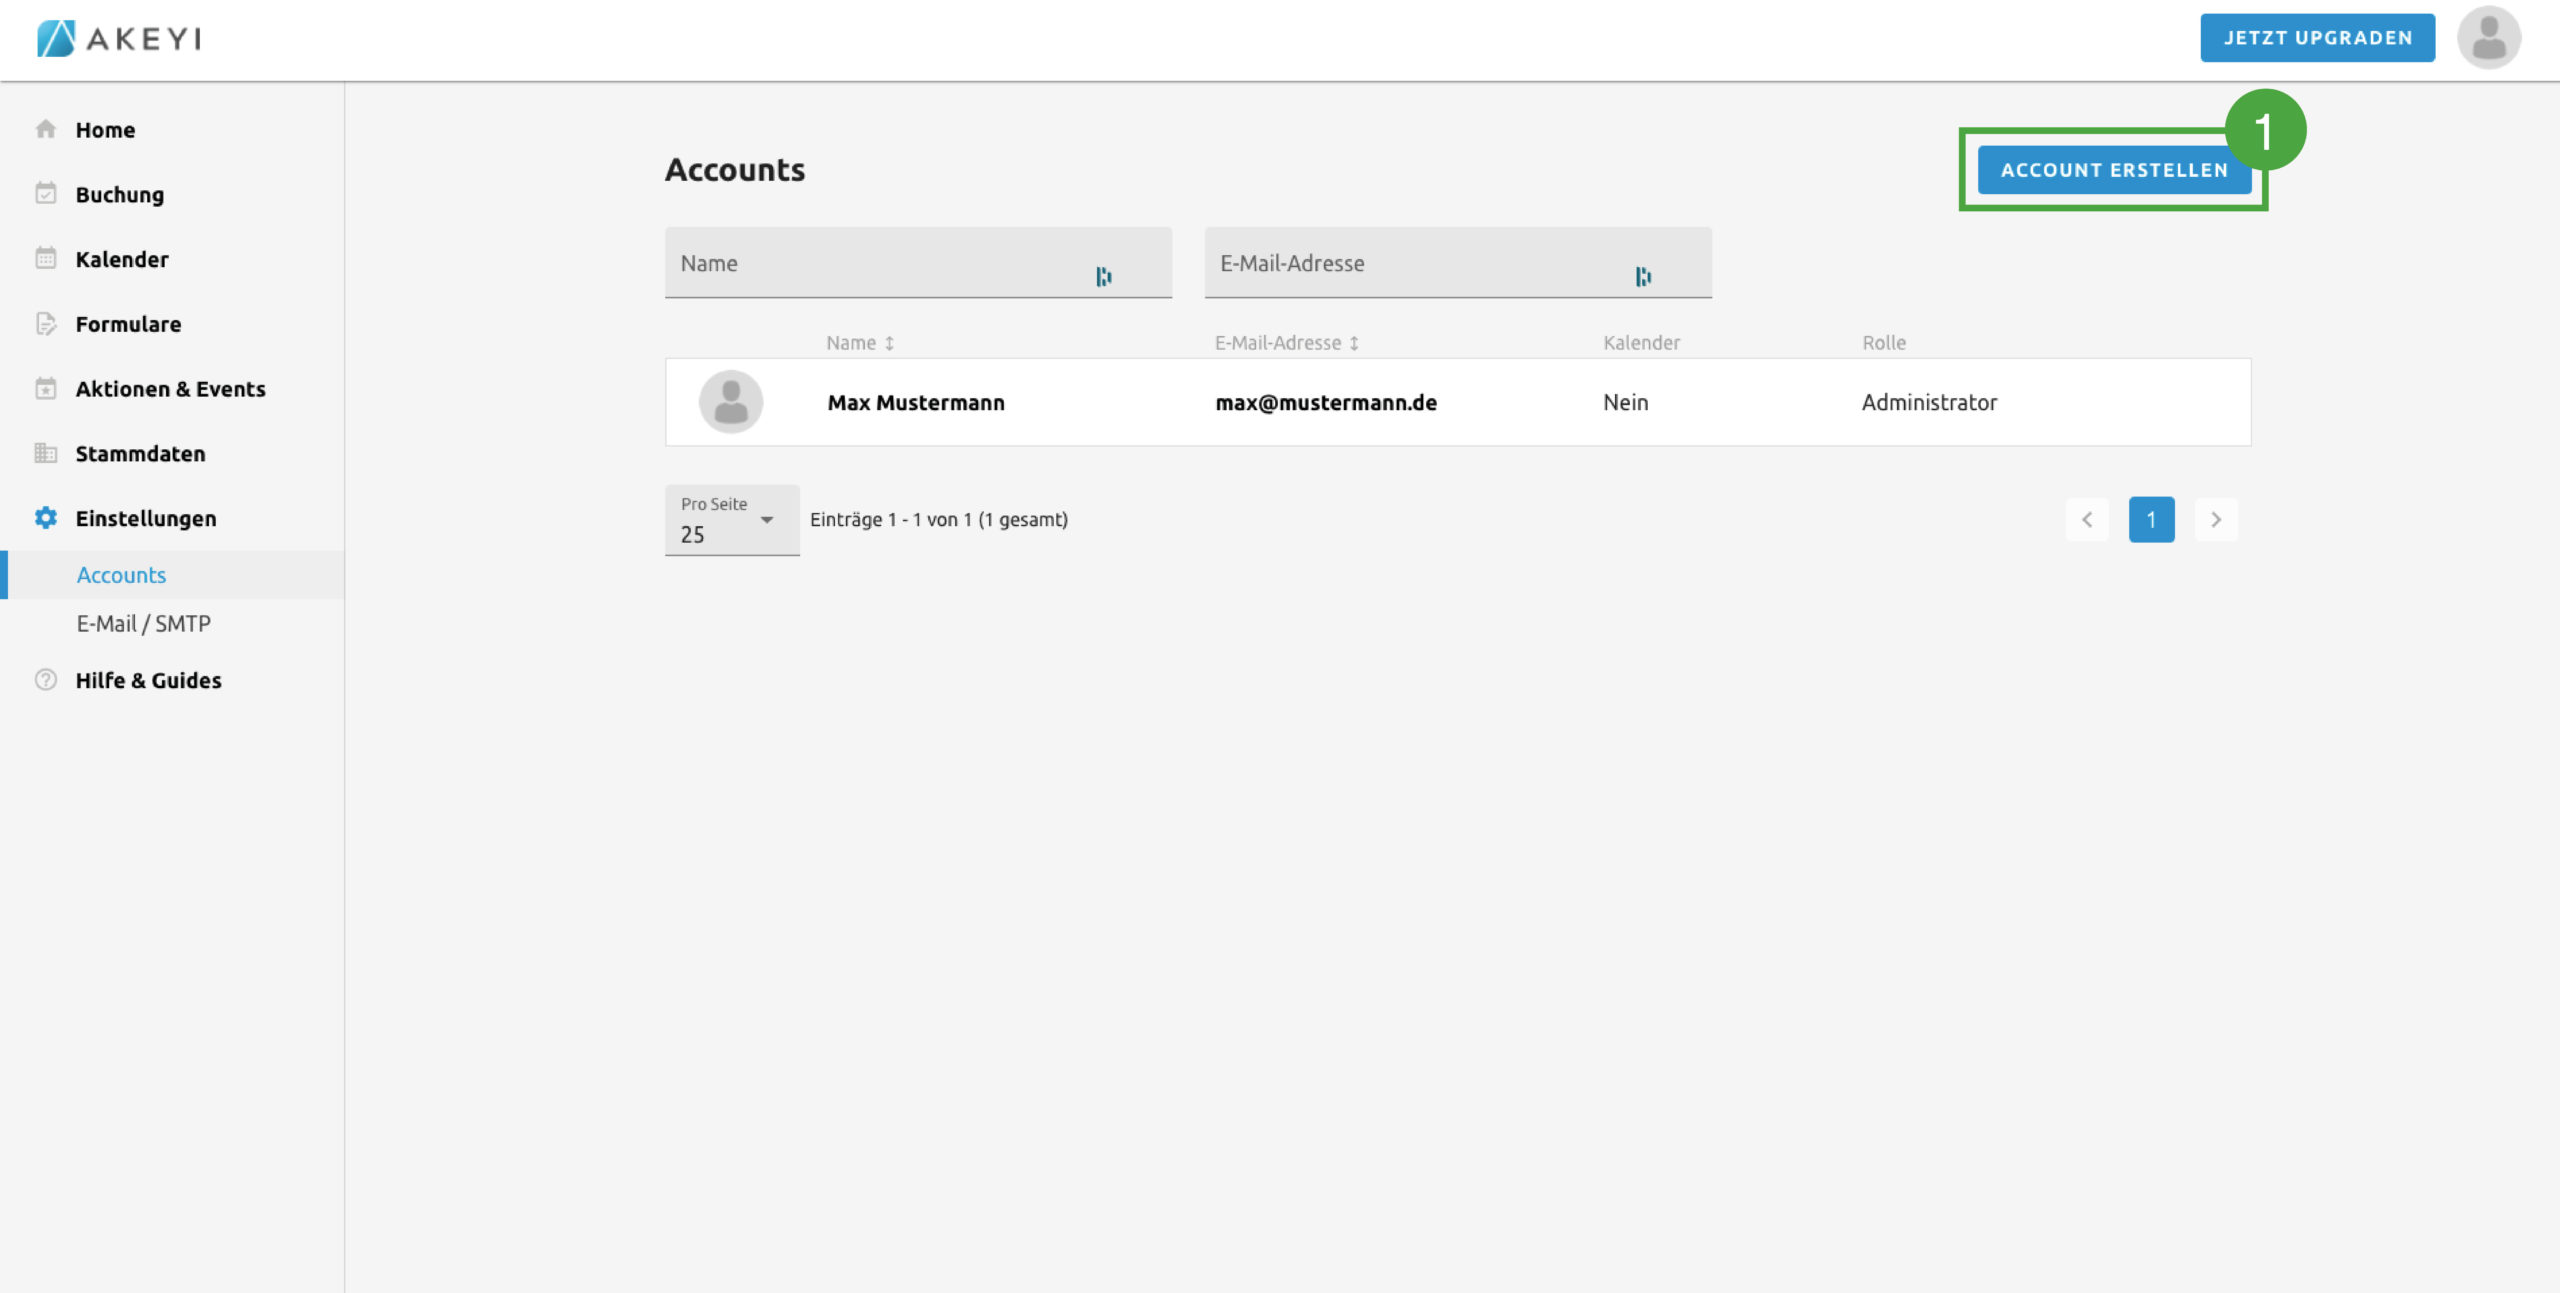This screenshot has width=2560, height=1293.
Task: Go to previous page with left chevron
Action: point(2087,520)
